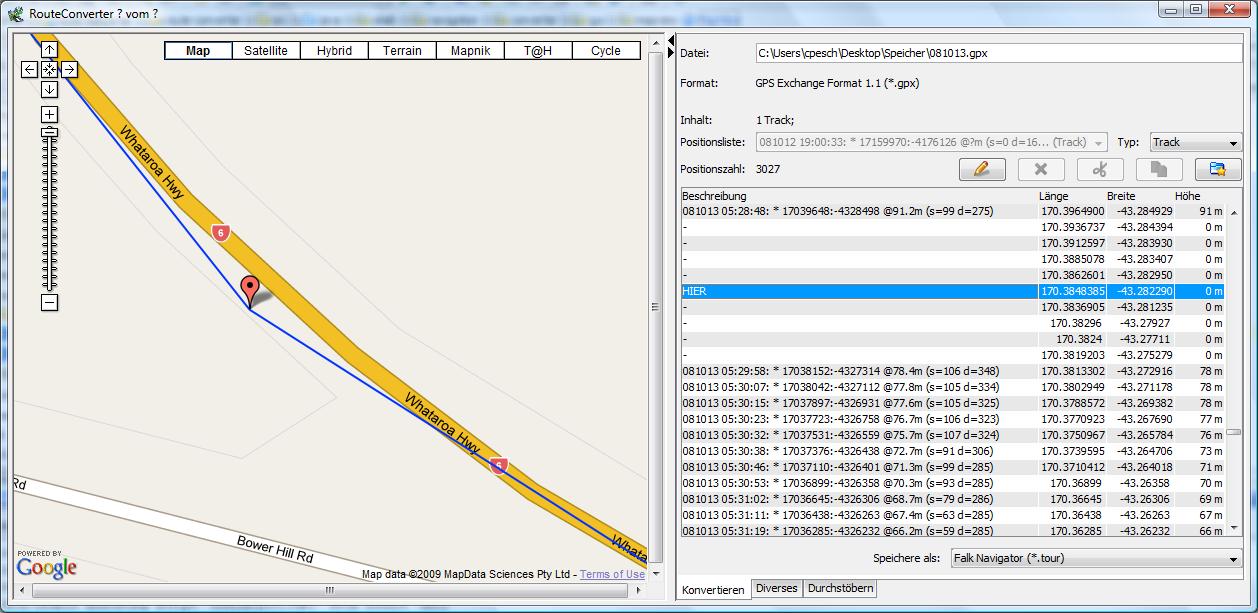This screenshot has height=613, width=1258.
Task: Click latitude value -43.284394
Action: click(1146, 227)
